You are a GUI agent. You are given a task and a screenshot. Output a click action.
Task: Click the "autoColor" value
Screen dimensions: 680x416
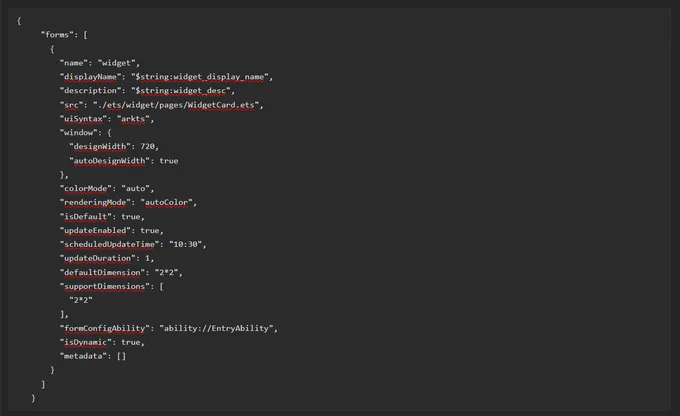pyautogui.click(x=167, y=203)
